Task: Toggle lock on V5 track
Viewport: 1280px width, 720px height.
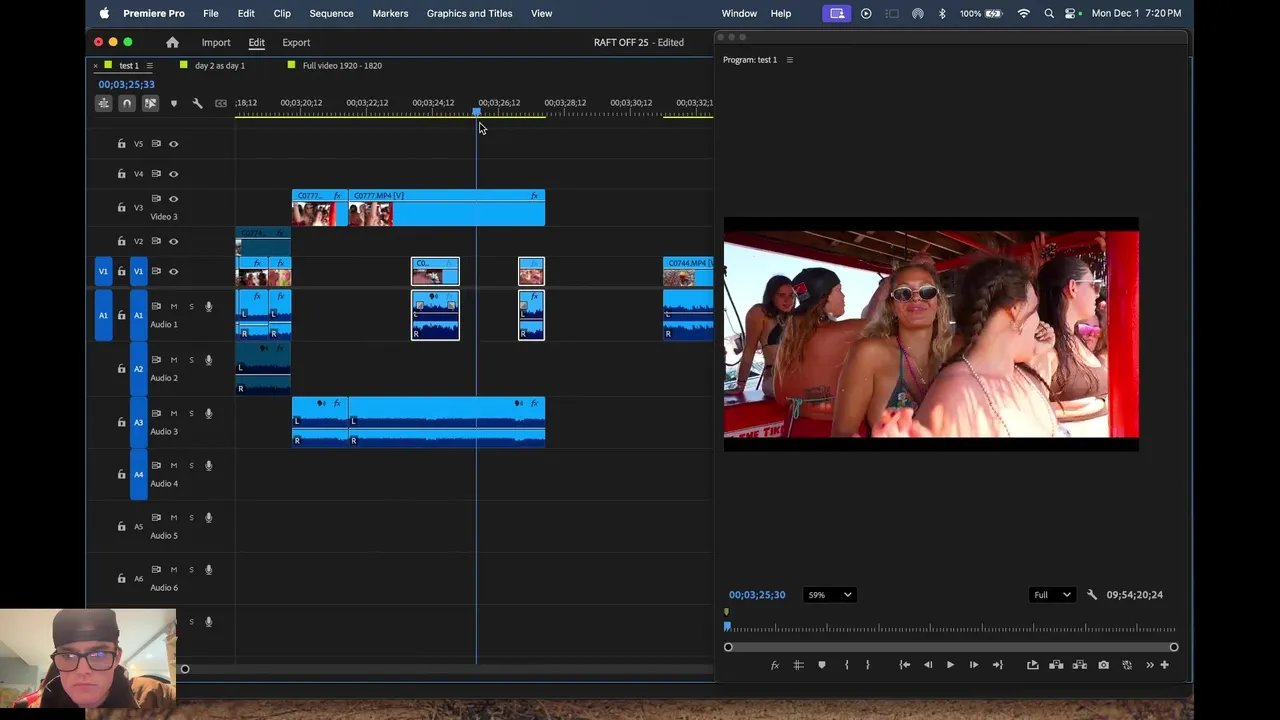Action: [x=122, y=144]
